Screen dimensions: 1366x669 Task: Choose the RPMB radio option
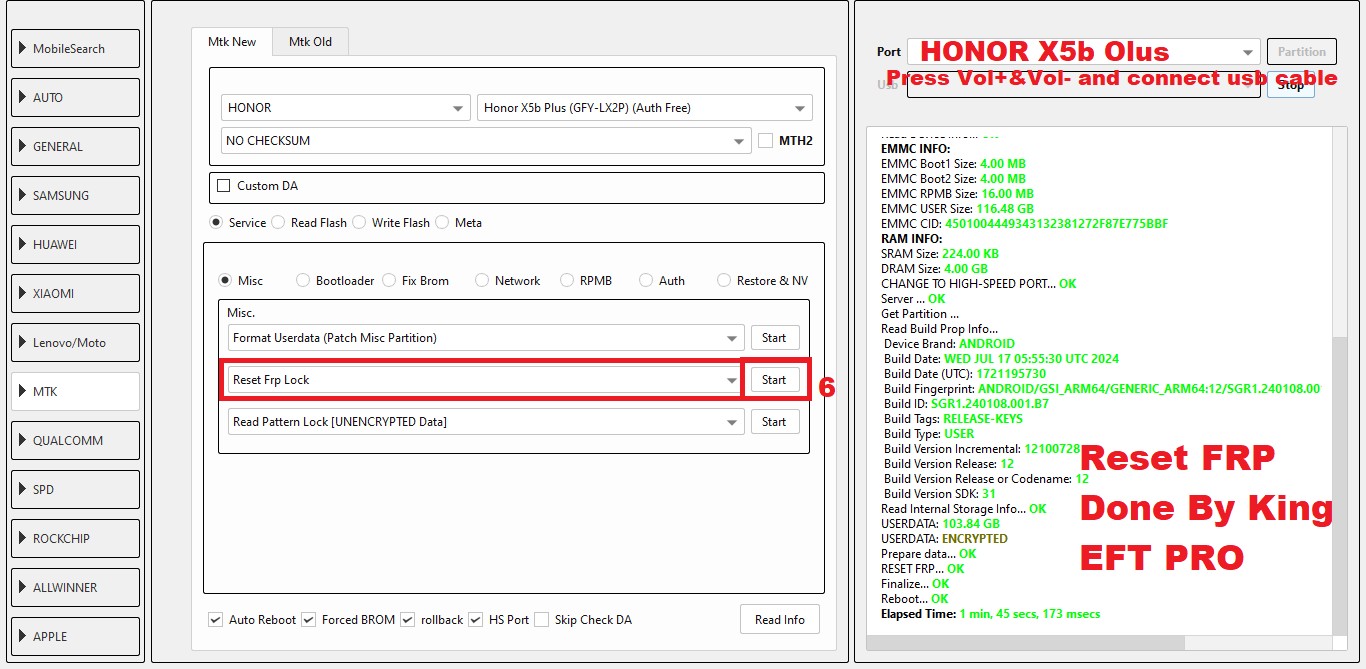click(x=567, y=281)
